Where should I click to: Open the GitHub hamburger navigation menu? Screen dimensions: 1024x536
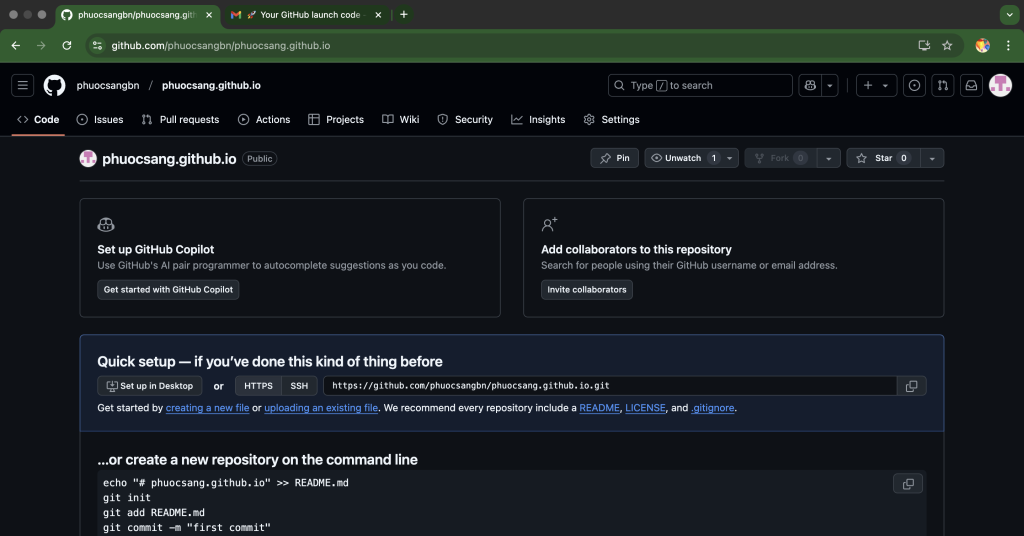[x=22, y=86]
